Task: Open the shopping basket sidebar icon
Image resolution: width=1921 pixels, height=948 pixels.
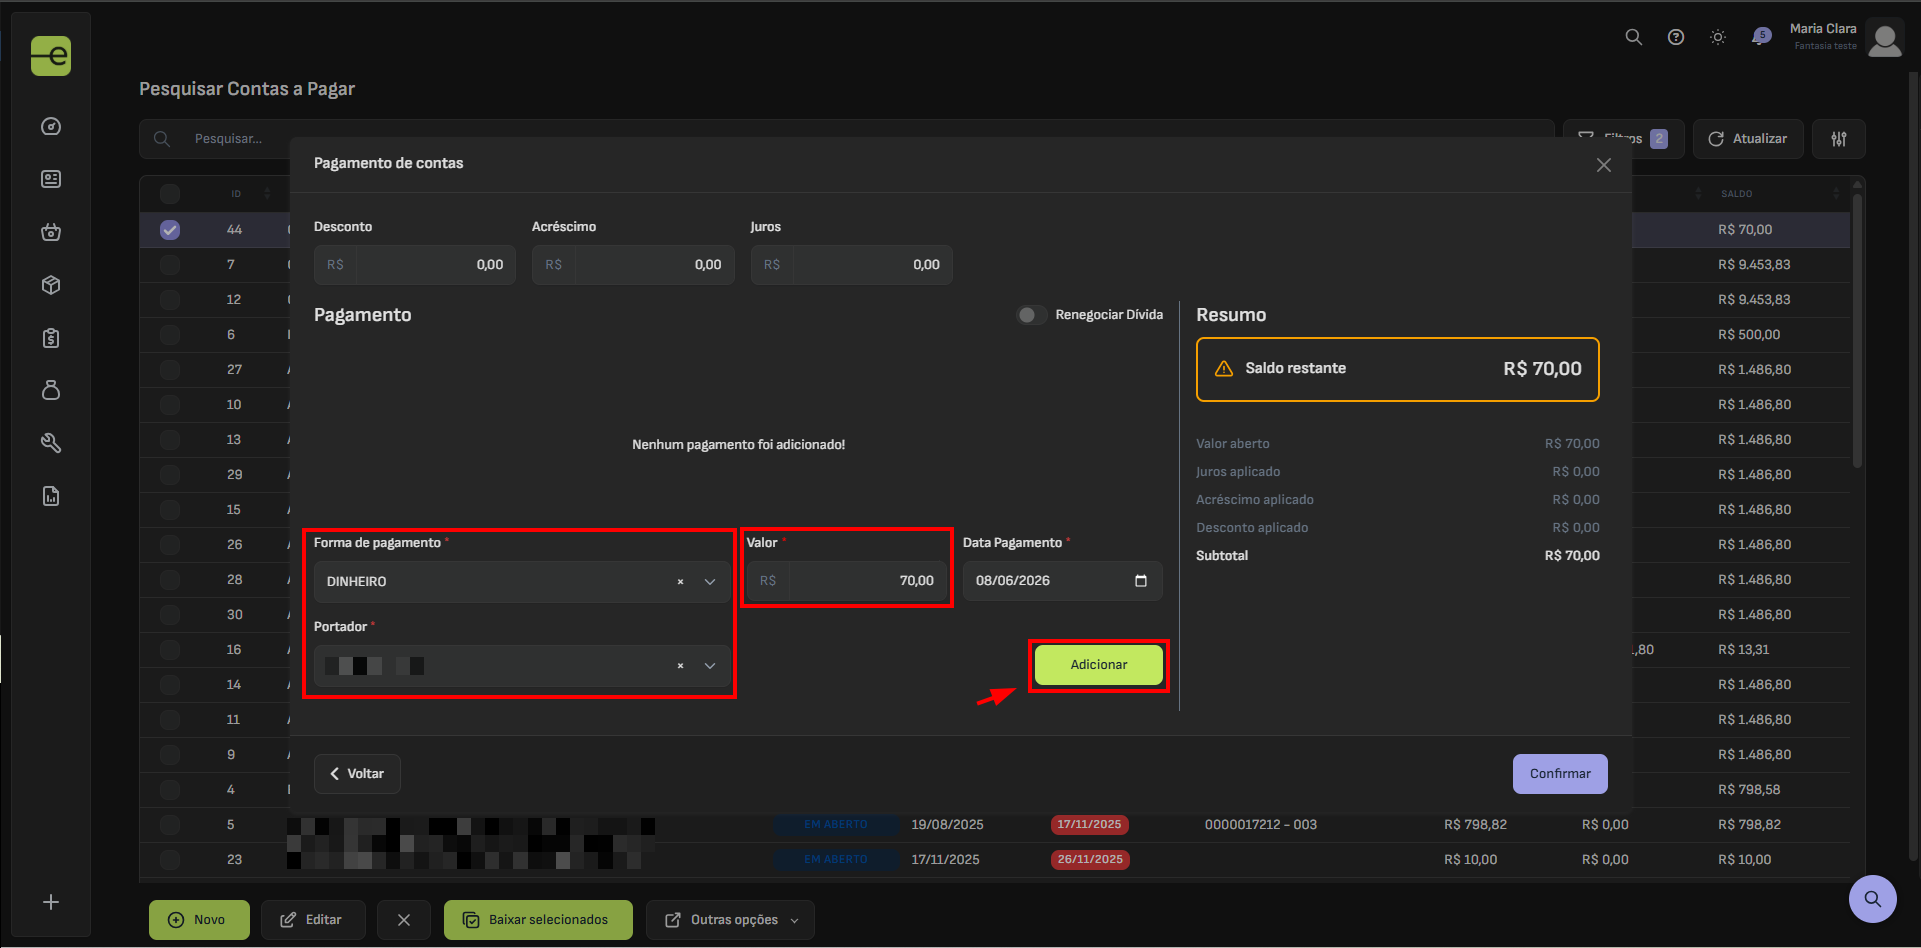Action: point(51,232)
